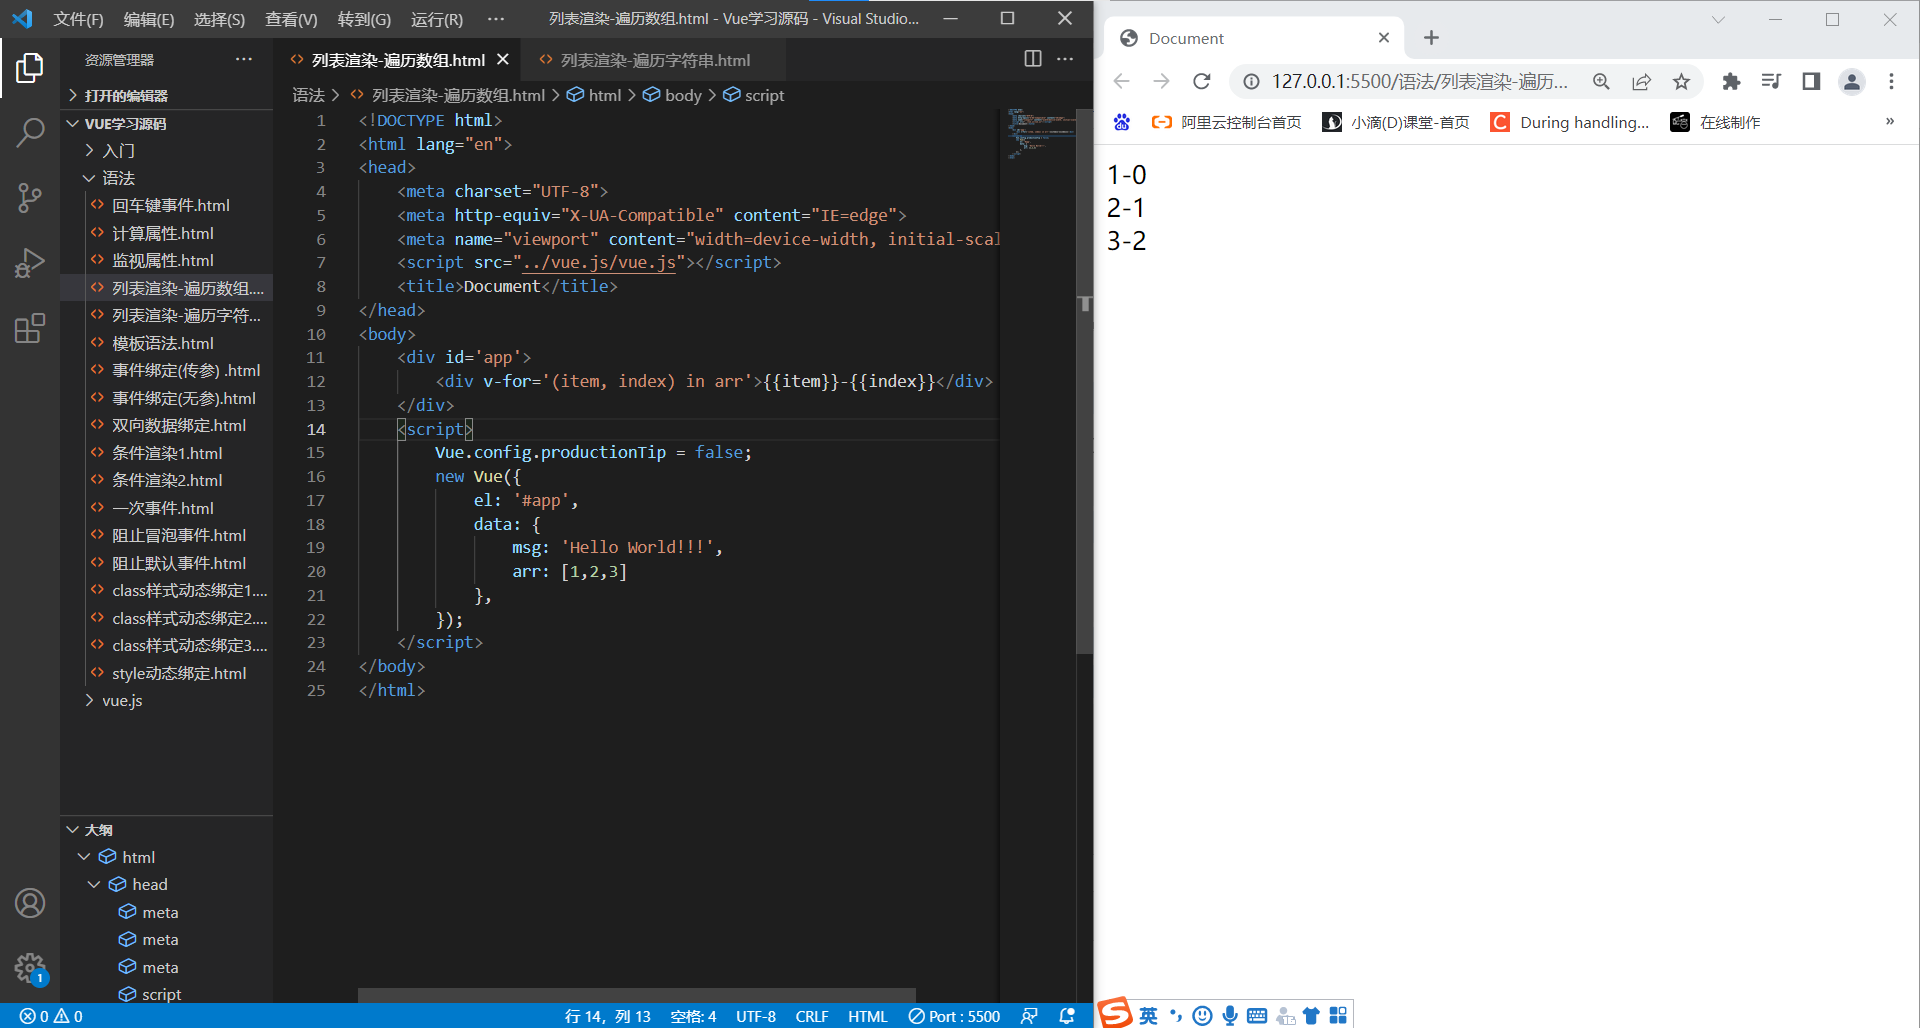
Task: Collapse the VUE学习源码 folder section
Action: pyautogui.click(x=166, y=123)
